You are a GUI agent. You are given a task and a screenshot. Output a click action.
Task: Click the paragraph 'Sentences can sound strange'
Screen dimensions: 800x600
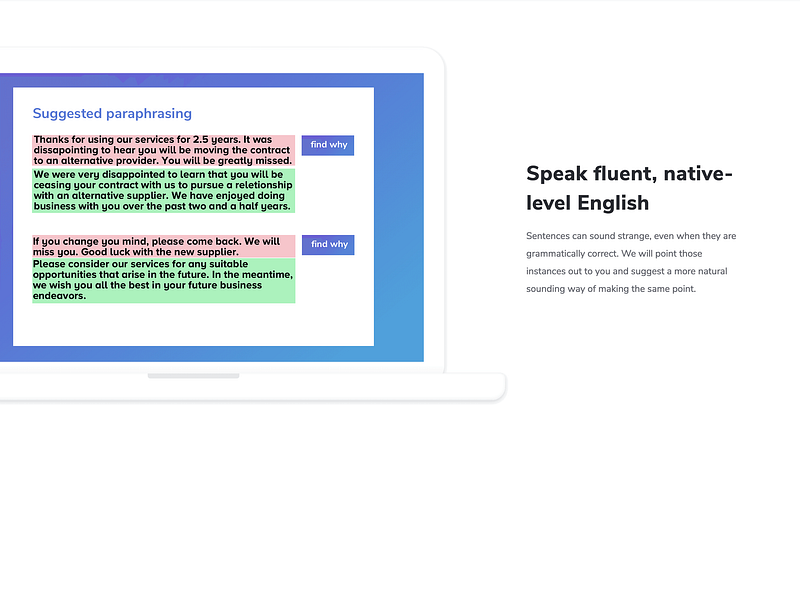tap(631, 262)
